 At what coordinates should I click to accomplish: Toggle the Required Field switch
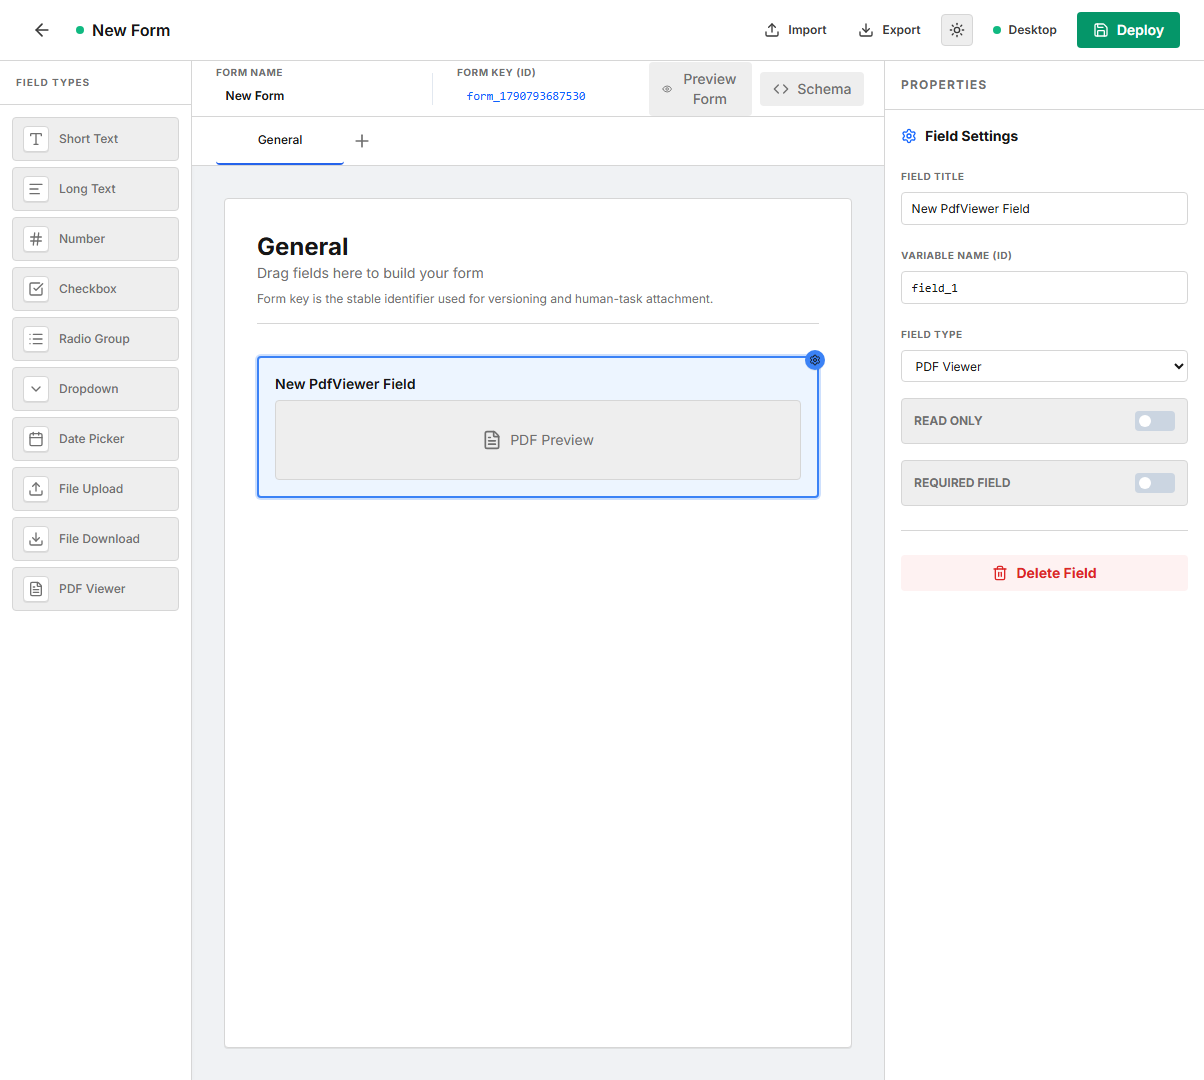point(1155,483)
